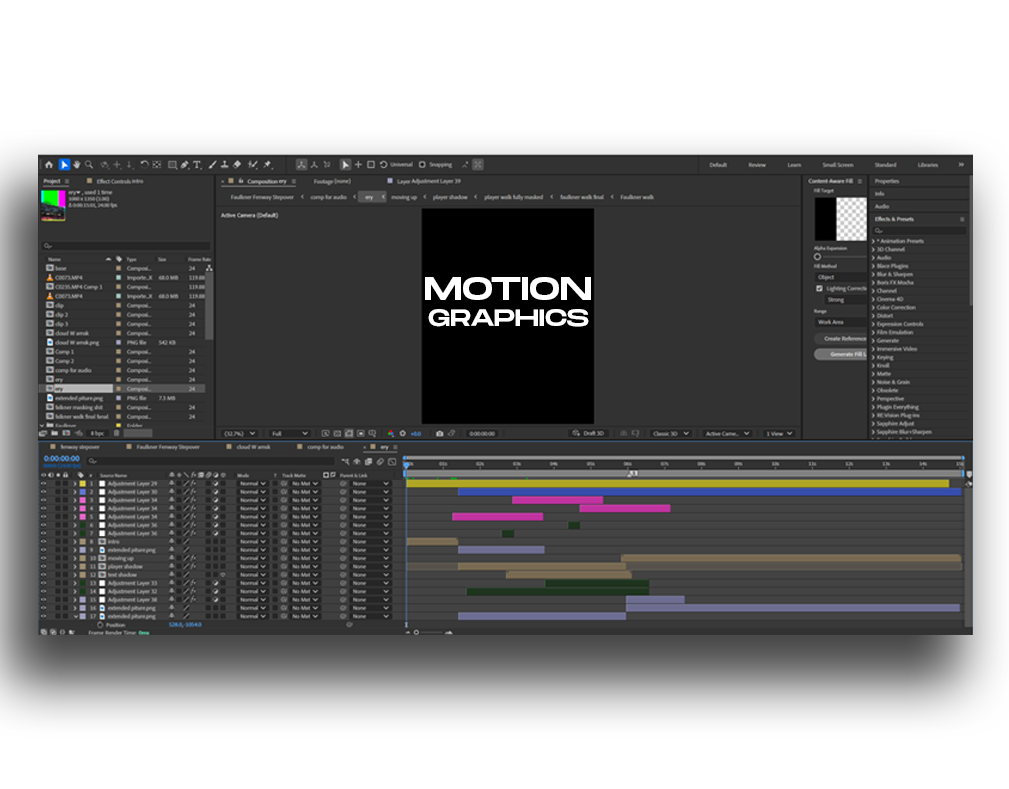Expand the Color Correction effects category

873,308
